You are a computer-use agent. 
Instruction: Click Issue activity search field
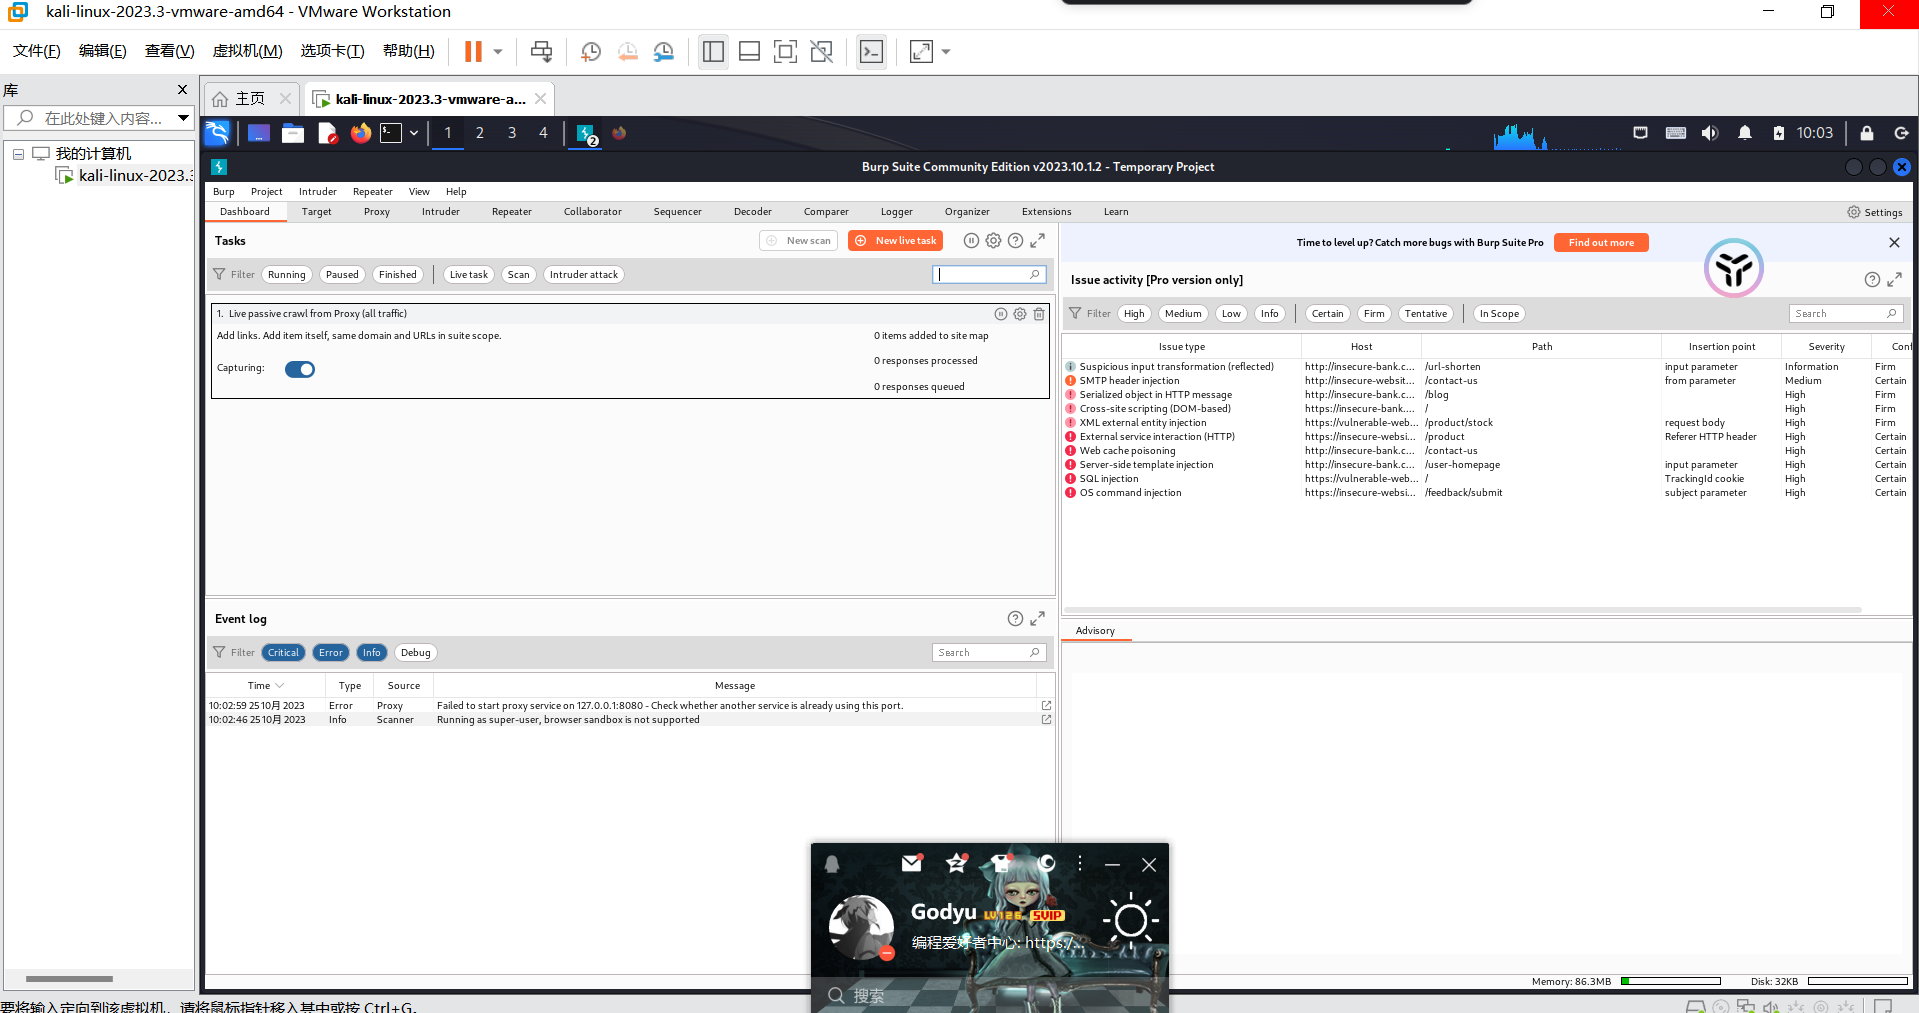click(x=1846, y=314)
